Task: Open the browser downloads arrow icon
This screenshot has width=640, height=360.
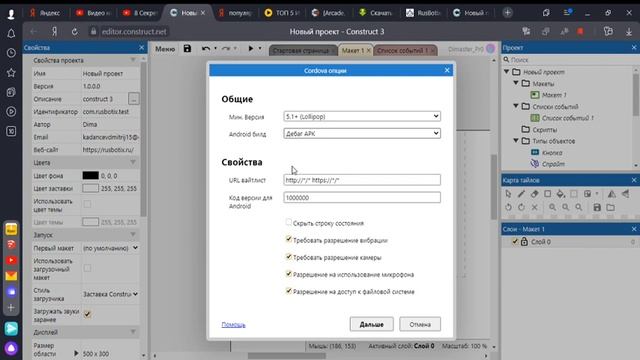Action: [629, 32]
